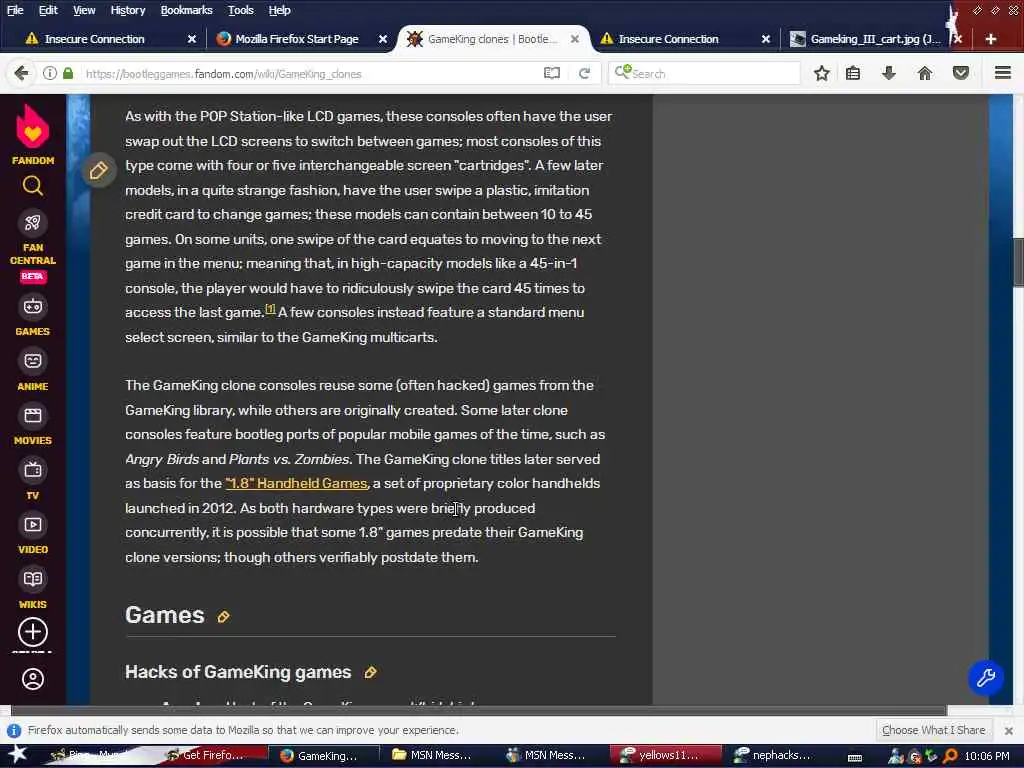Open the Fandom home logo

pos(33,135)
